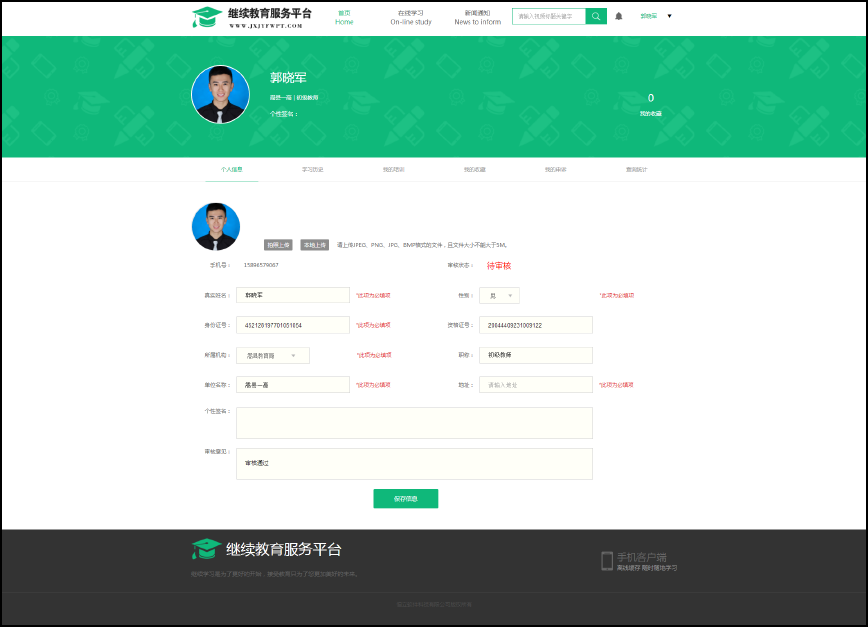Click the 保存信息 save button
Screen dimensions: 868x627
405,499
